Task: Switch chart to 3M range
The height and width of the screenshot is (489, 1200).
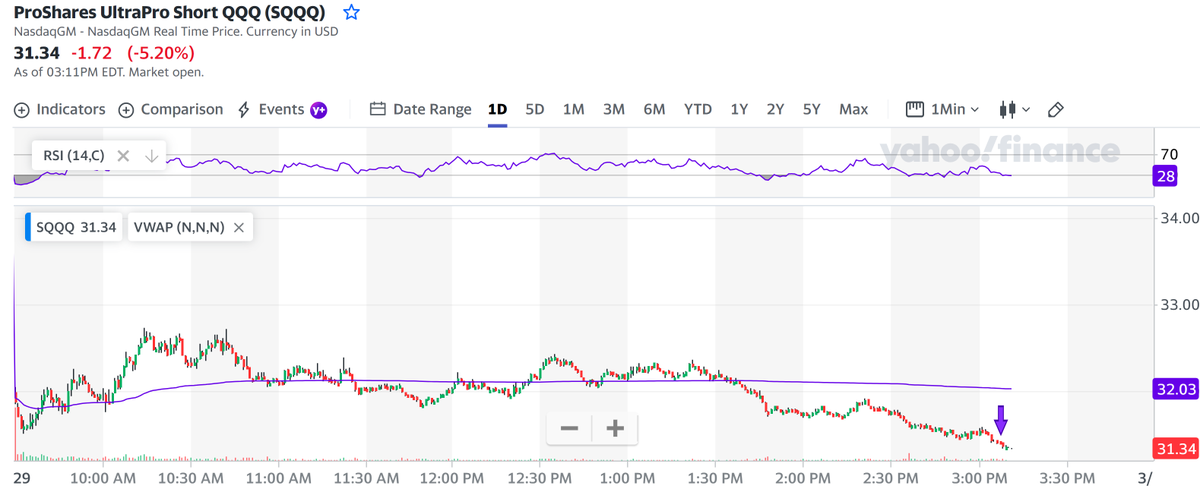Action: tap(613, 109)
